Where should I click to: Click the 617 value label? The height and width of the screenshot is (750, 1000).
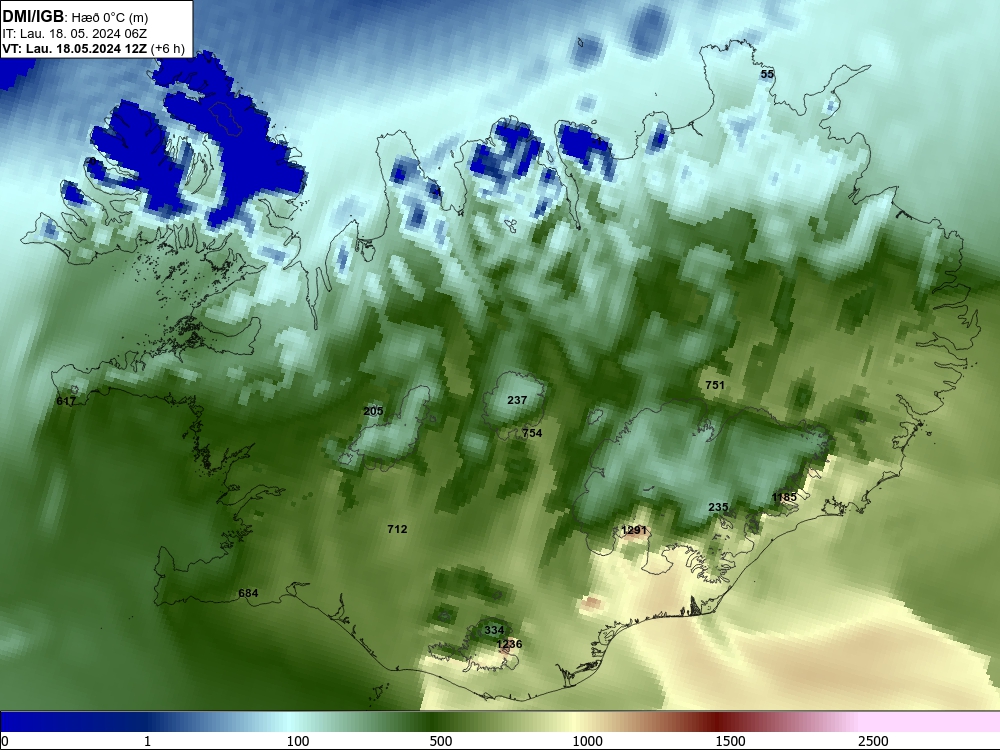pos(66,401)
